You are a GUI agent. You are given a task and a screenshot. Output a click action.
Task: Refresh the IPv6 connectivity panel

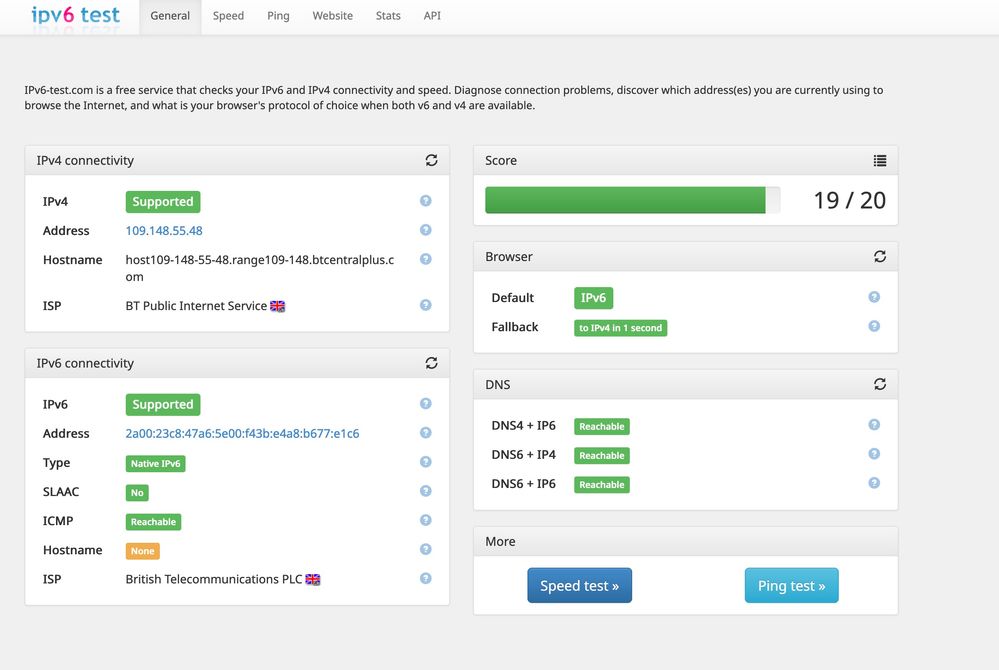tap(431, 363)
